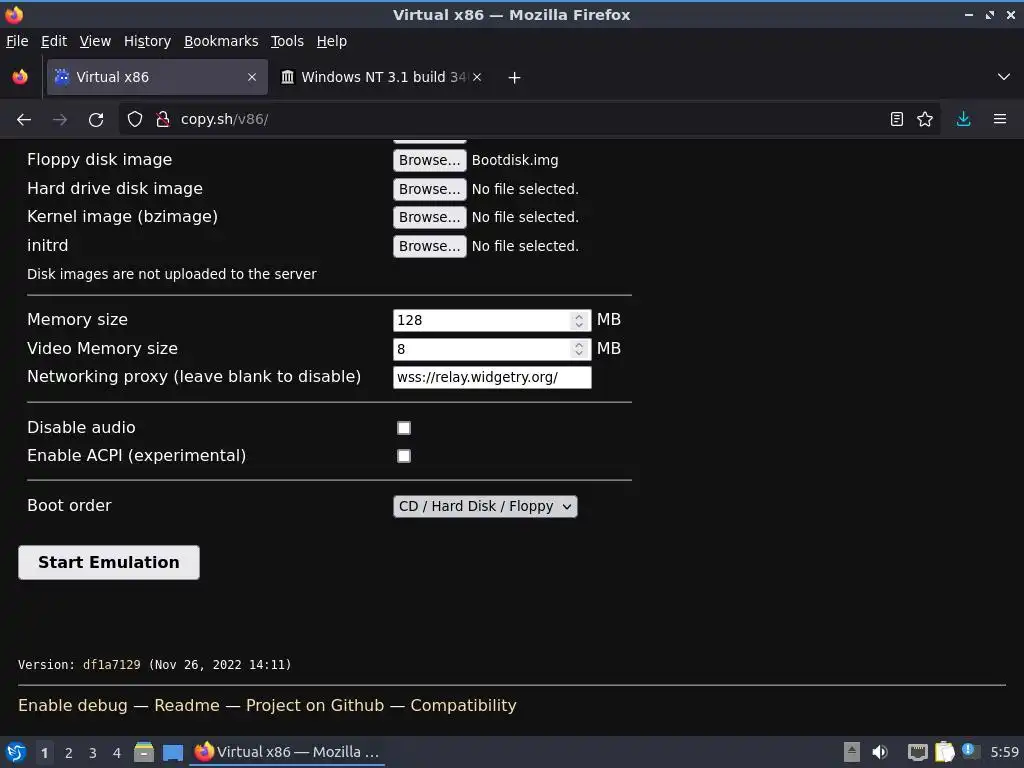Launch file manager from taskbar

144,752
